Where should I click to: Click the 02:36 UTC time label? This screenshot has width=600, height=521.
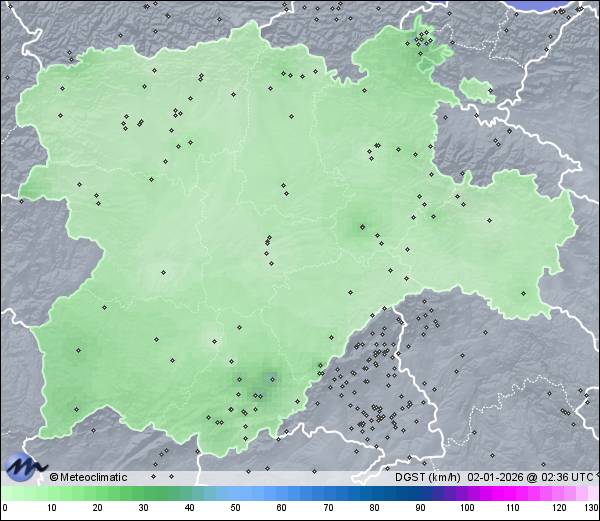[x=565, y=477]
